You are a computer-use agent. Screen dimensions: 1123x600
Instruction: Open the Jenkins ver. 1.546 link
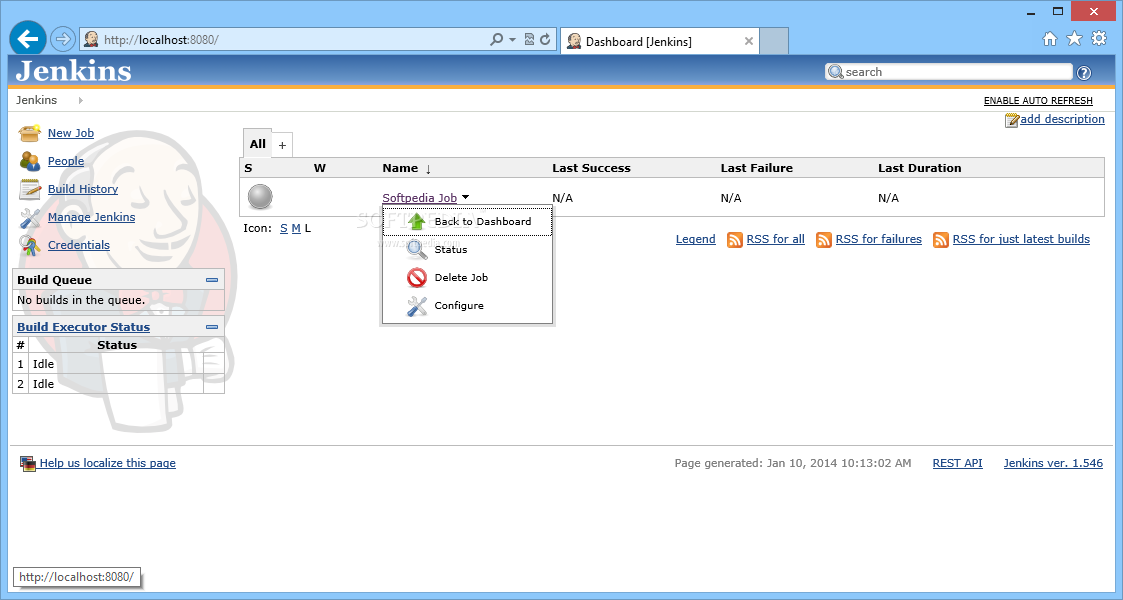click(x=1053, y=463)
